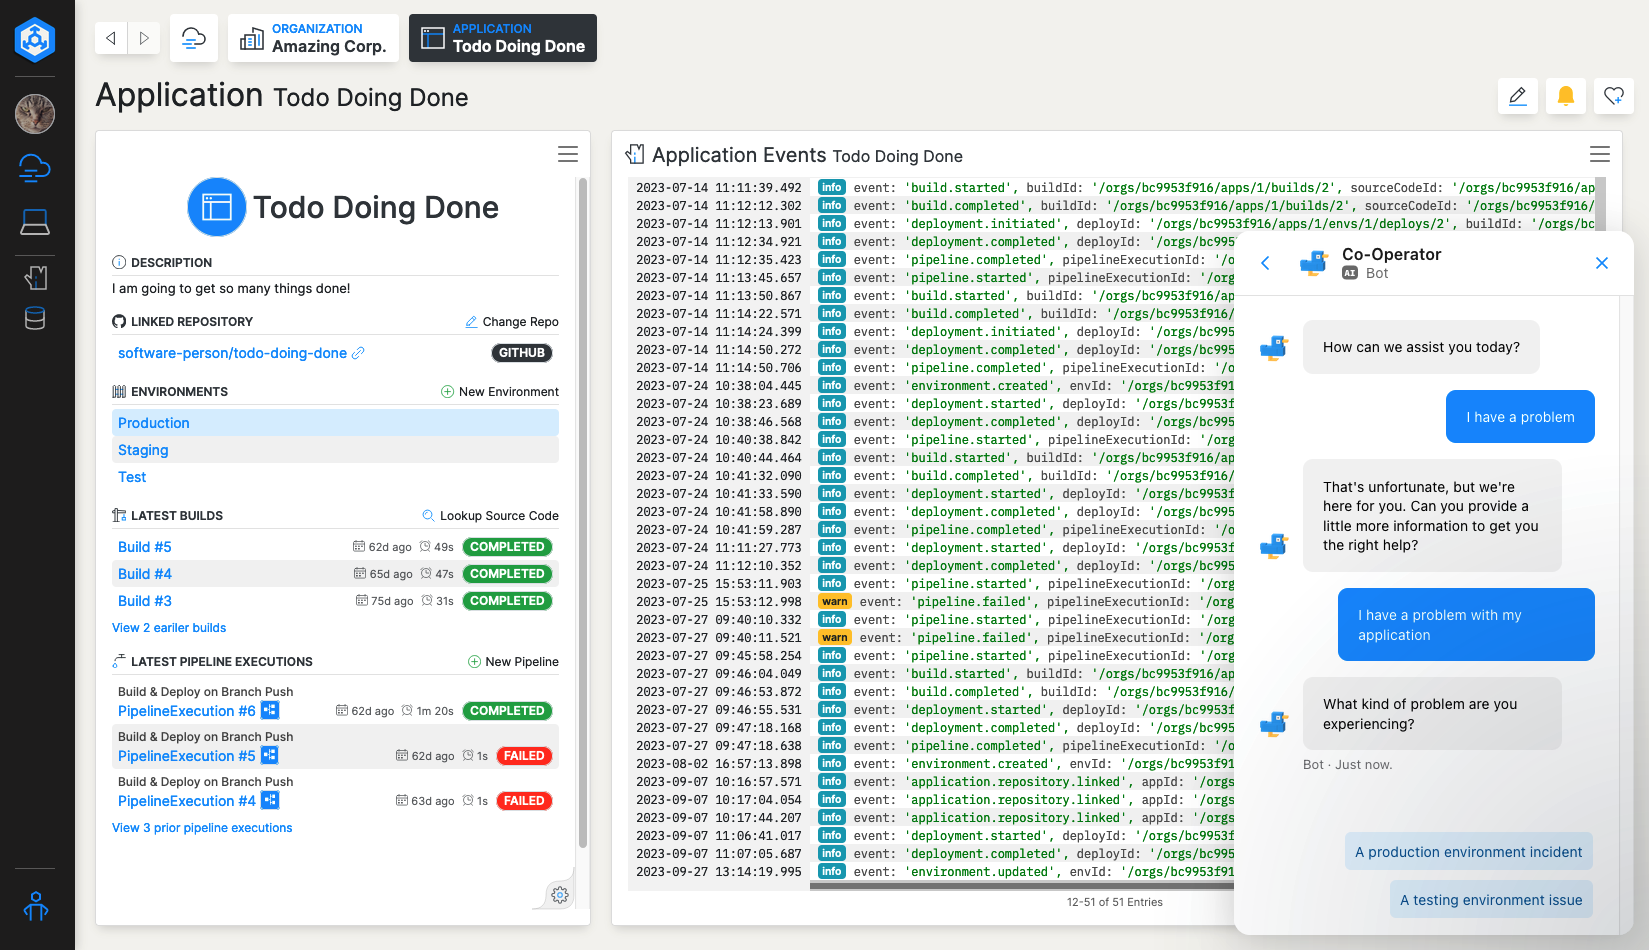
Task: Open the gear settings icon in the application panel
Action: coord(559,895)
